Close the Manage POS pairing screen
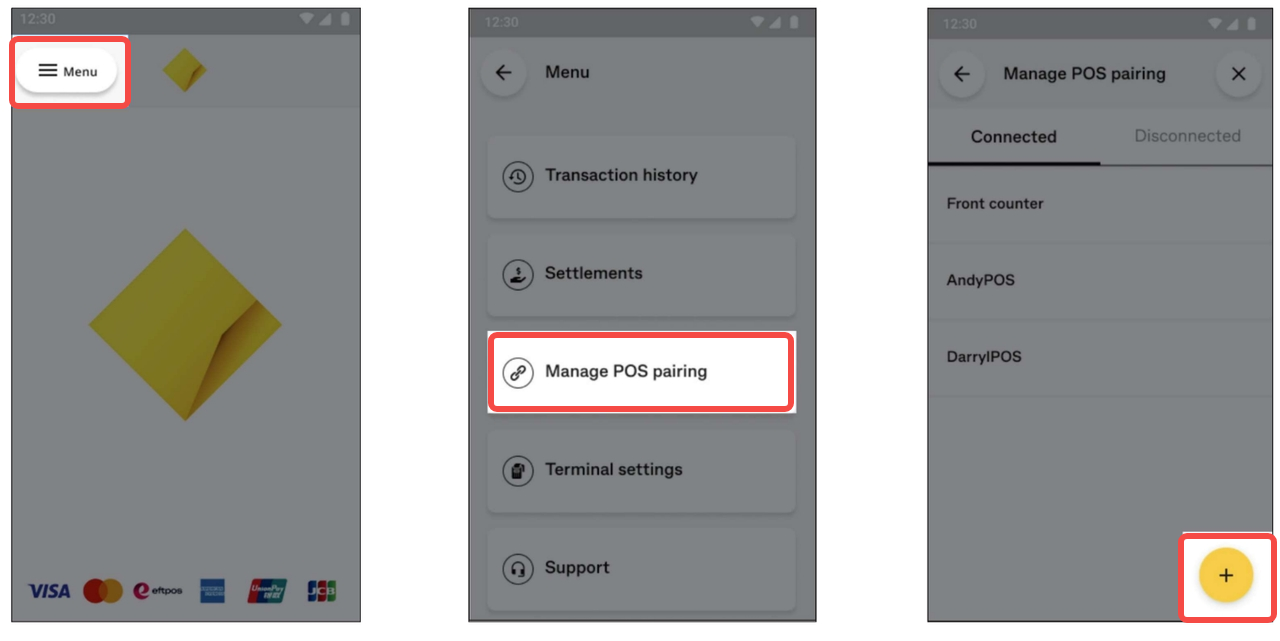 pos(1238,74)
